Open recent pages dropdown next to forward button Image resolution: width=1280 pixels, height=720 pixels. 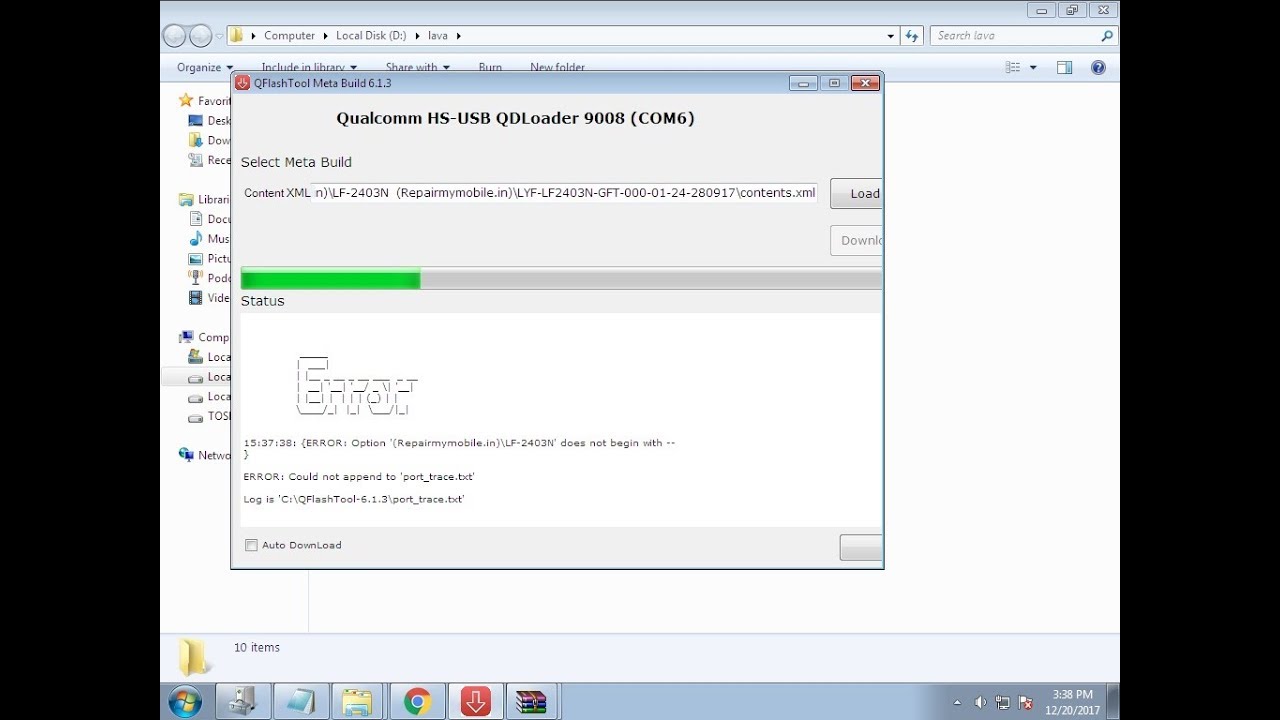(219, 36)
